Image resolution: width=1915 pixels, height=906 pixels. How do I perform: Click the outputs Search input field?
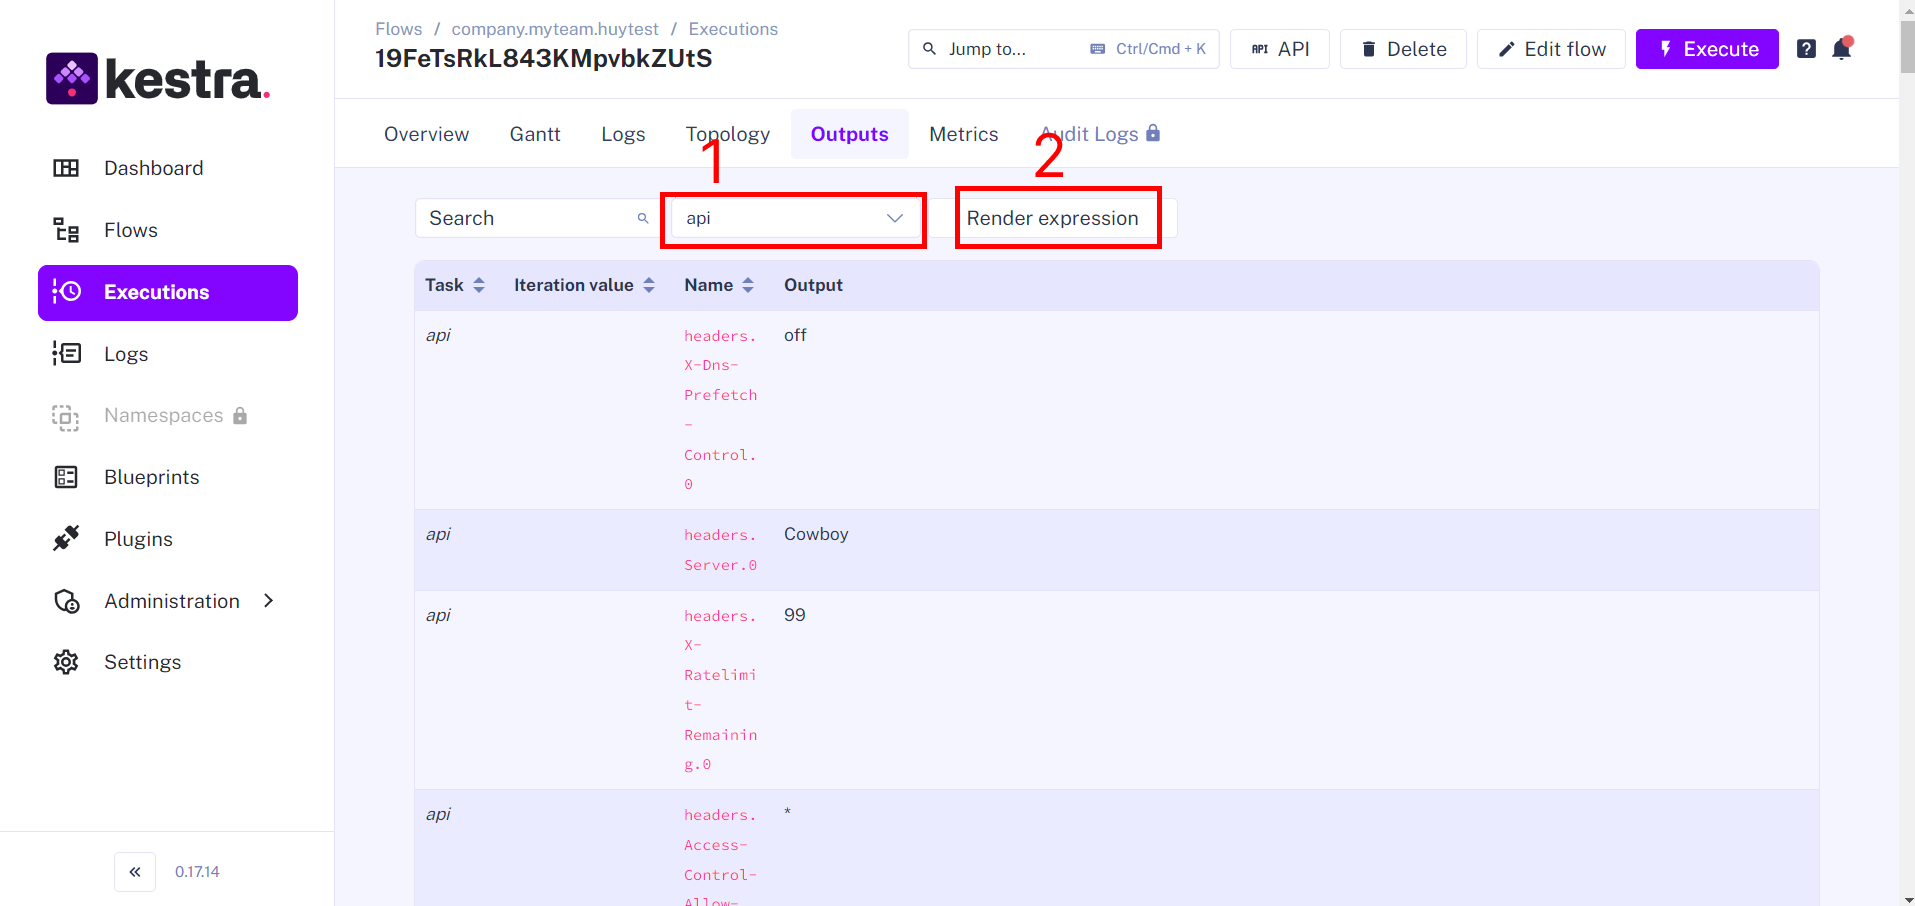click(530, 218)
